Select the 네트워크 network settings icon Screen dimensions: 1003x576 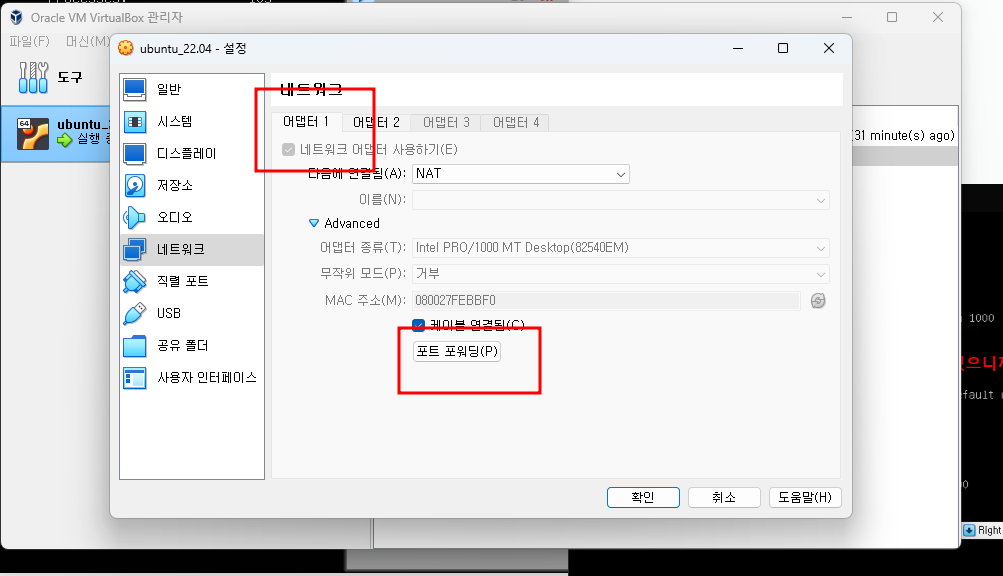point(134,250)
